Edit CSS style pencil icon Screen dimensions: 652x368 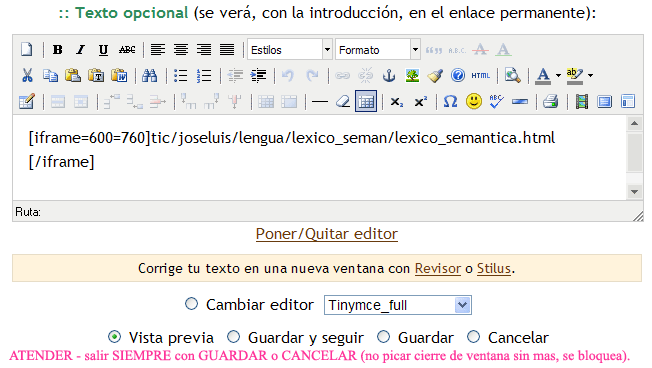point(27,101)
